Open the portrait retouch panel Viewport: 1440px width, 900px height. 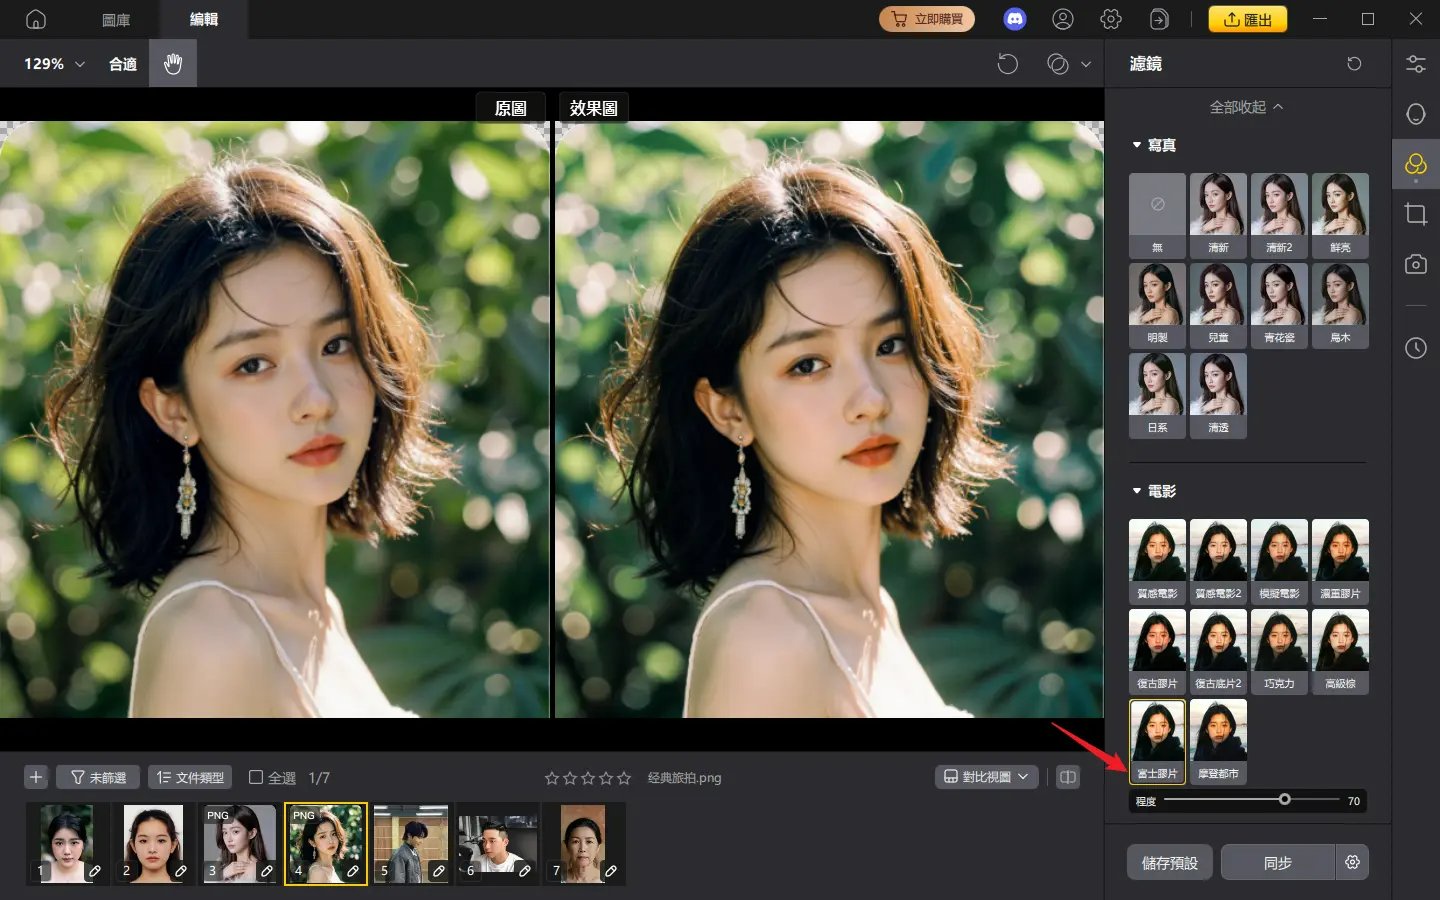pyautogui.click(x=1416, y=113)
